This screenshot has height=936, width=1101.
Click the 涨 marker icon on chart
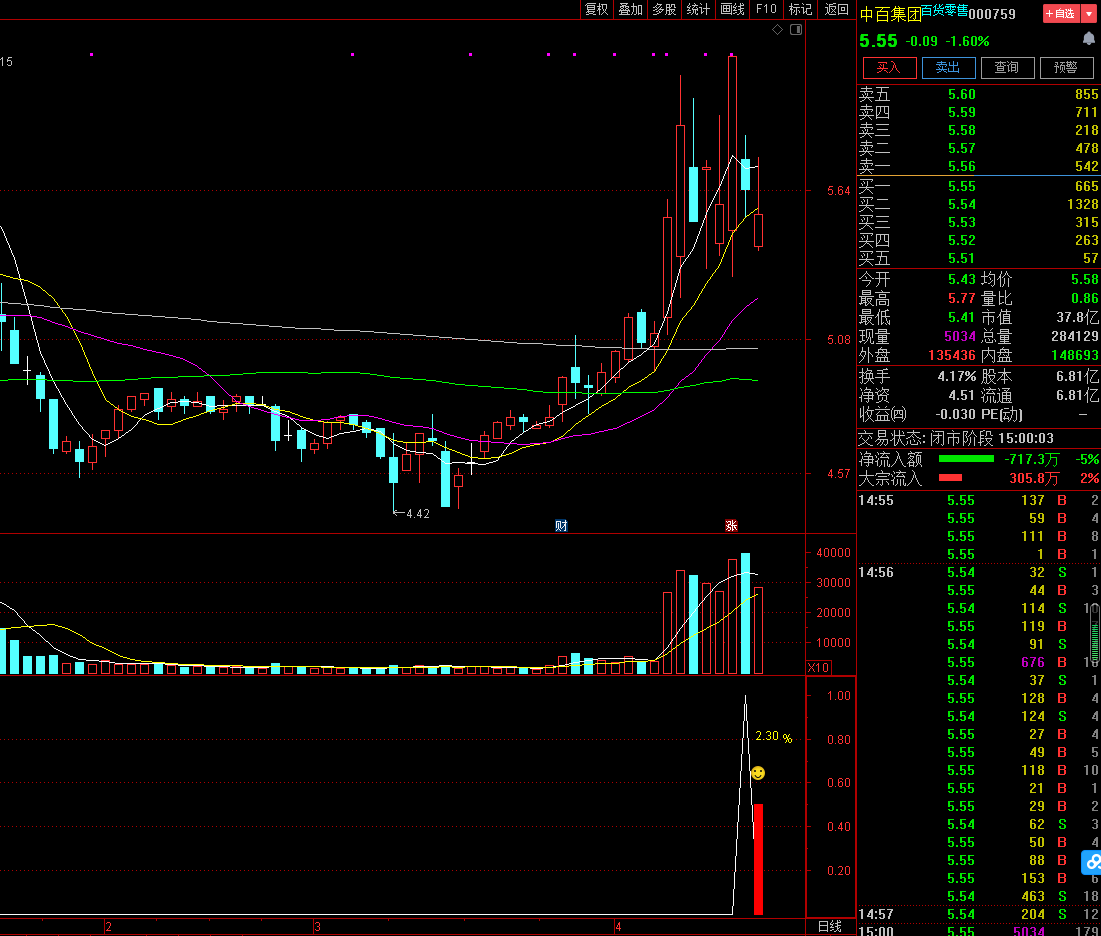click(x=731, y=525)
